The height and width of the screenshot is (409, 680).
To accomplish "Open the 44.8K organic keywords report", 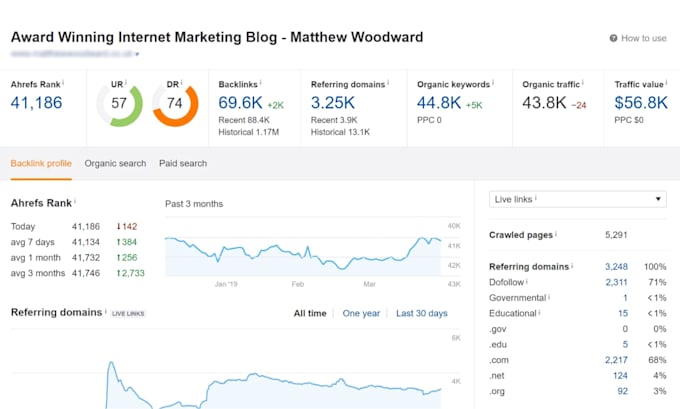I will point(439,103).
